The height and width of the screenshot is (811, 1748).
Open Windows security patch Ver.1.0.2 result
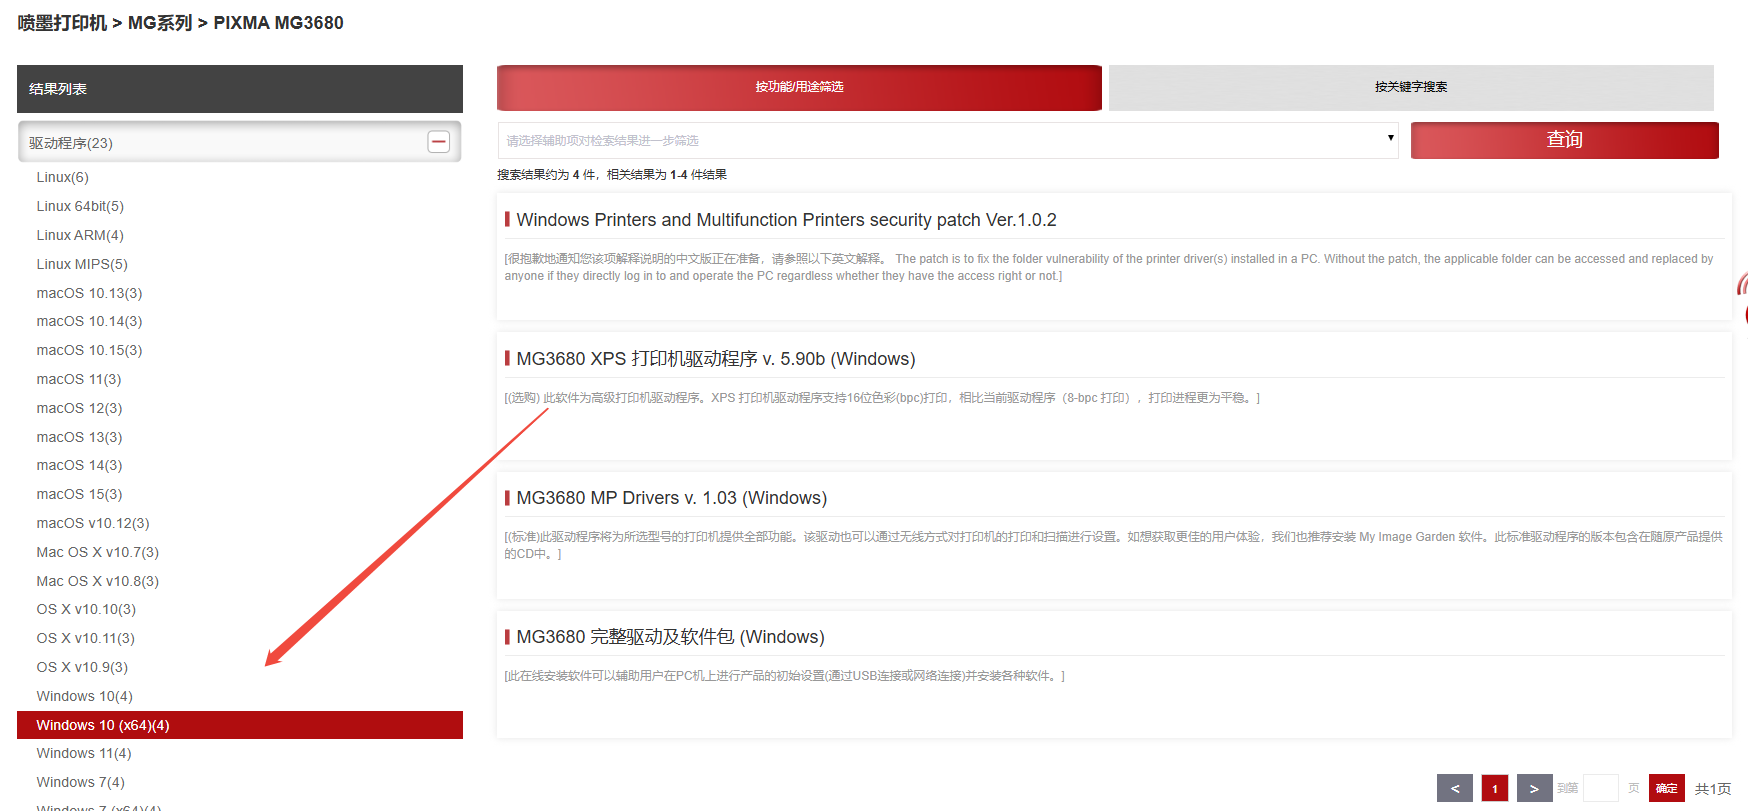tap(786, 220)
